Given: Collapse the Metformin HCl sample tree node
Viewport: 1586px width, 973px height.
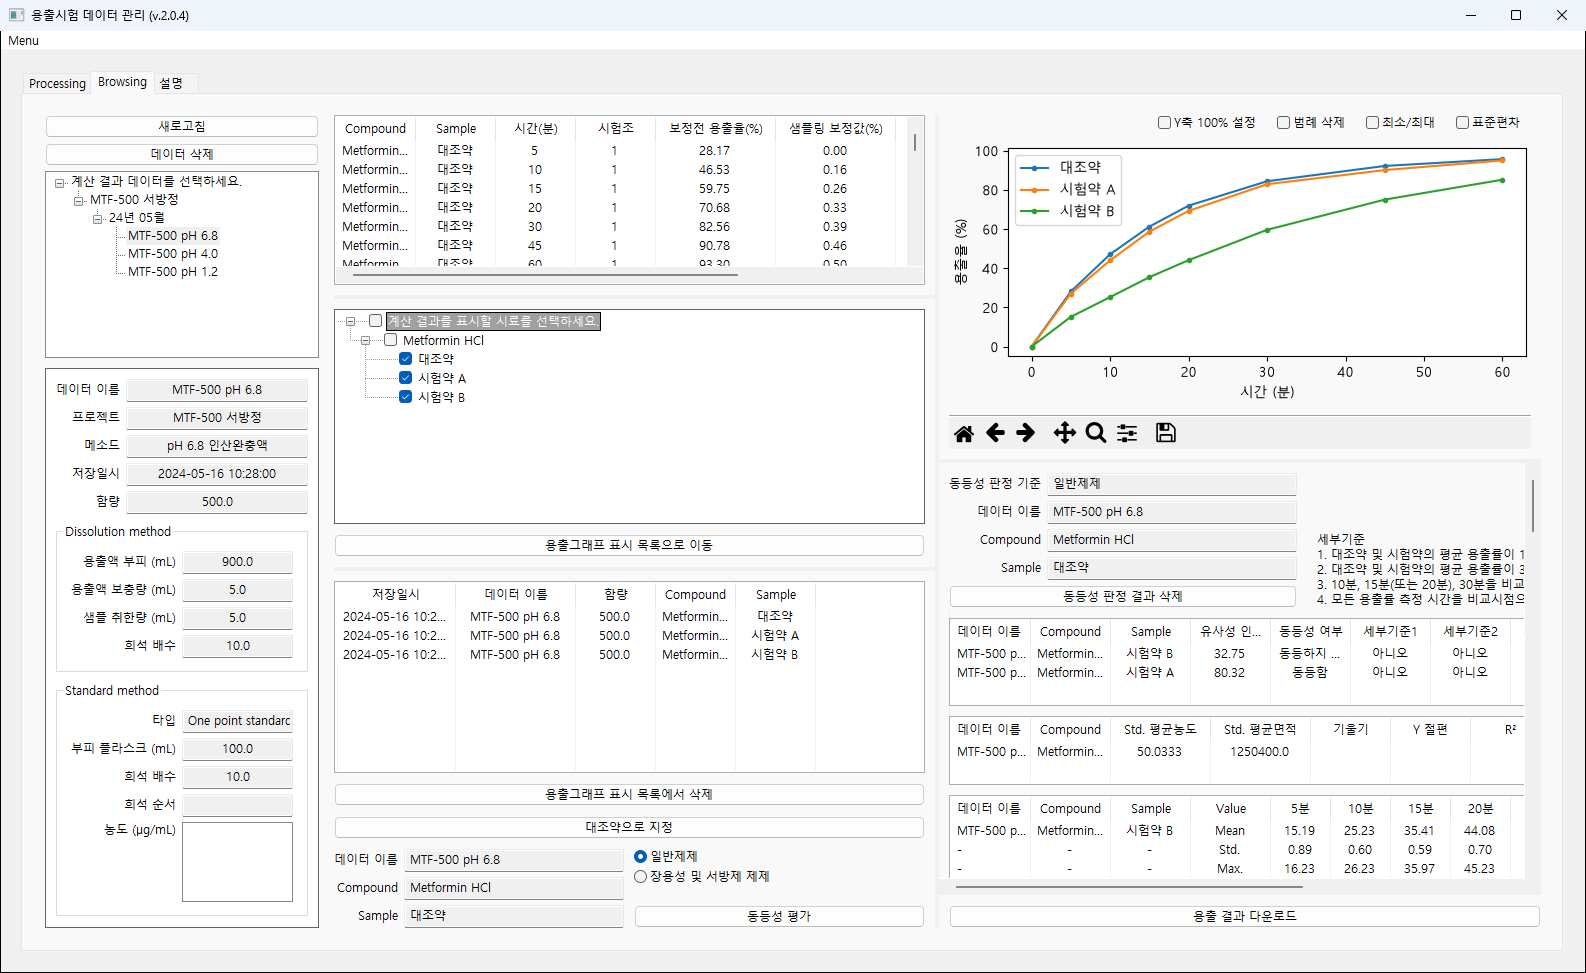Looking at the screenshot, I should pyautogui.click(x=366, y=341).
